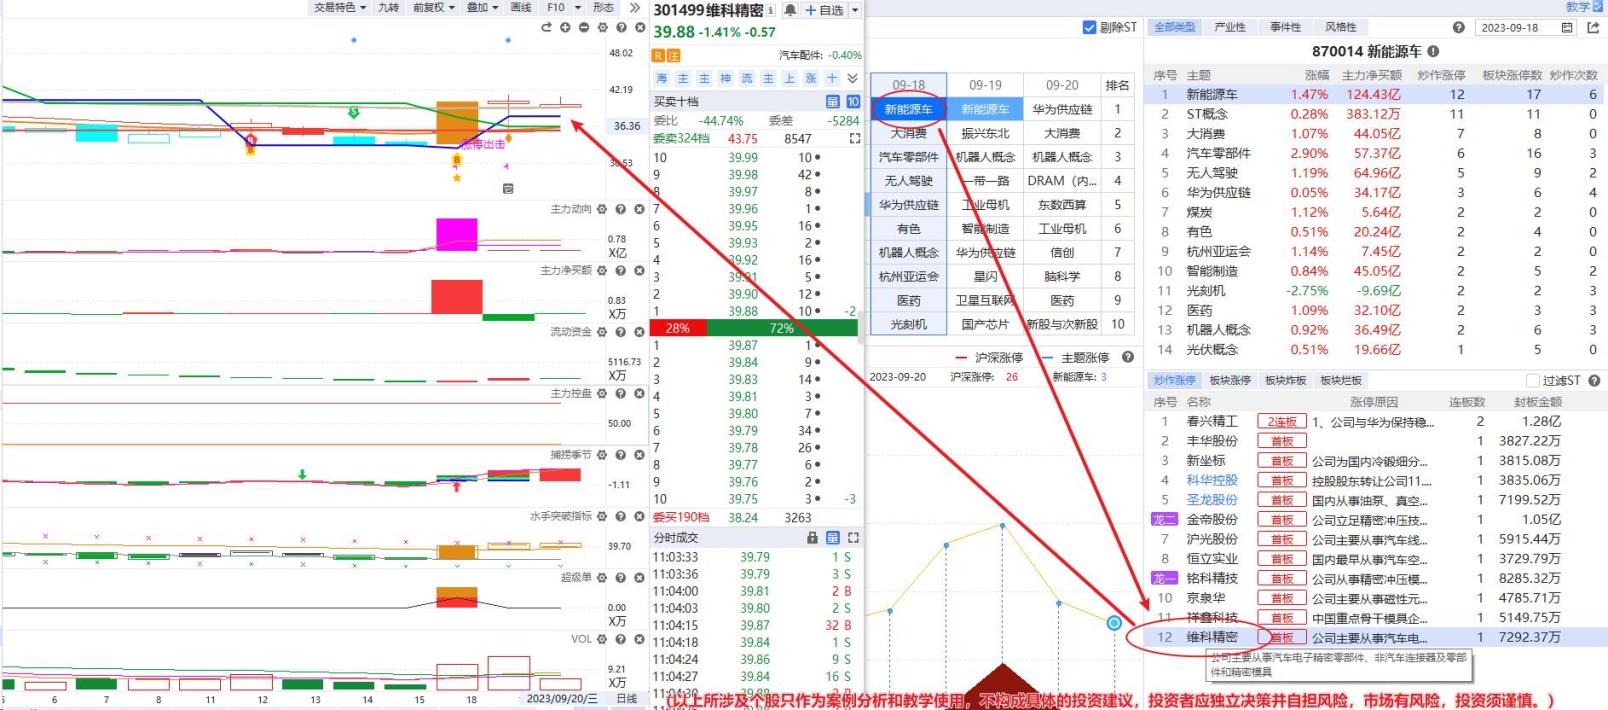
Task: Open settings gear for 捕捞季节 indicator
Action: click(x=602, y=455)
